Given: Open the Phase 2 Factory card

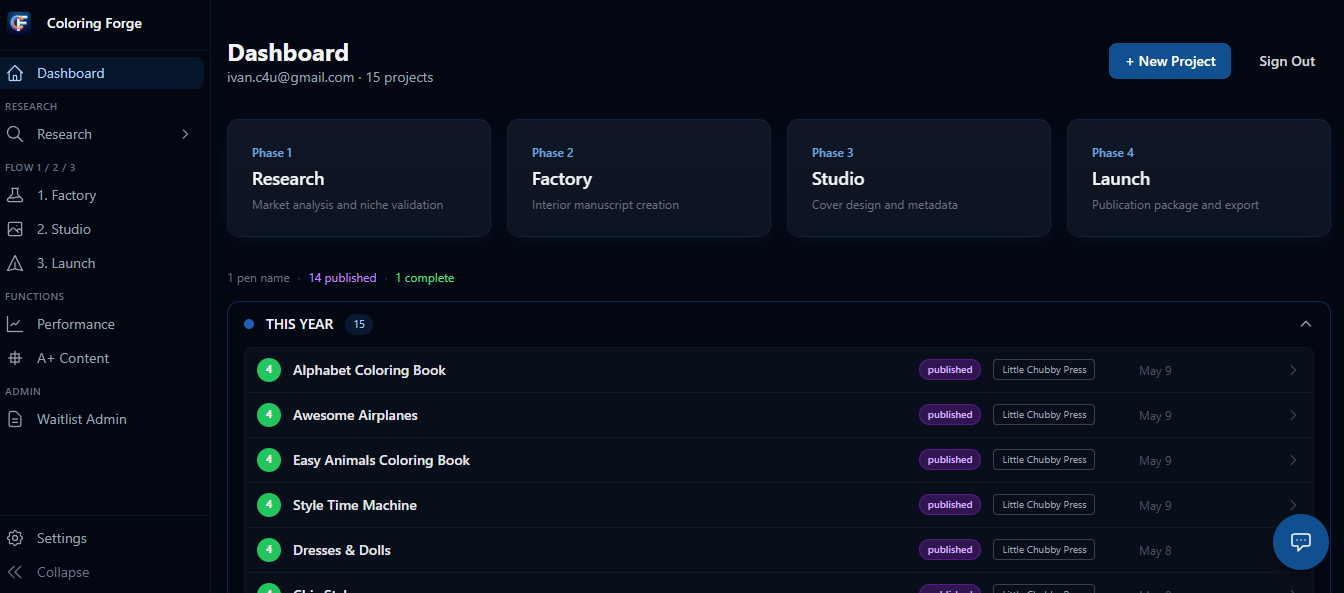Looking at the screenshot, I should (639, 178).
